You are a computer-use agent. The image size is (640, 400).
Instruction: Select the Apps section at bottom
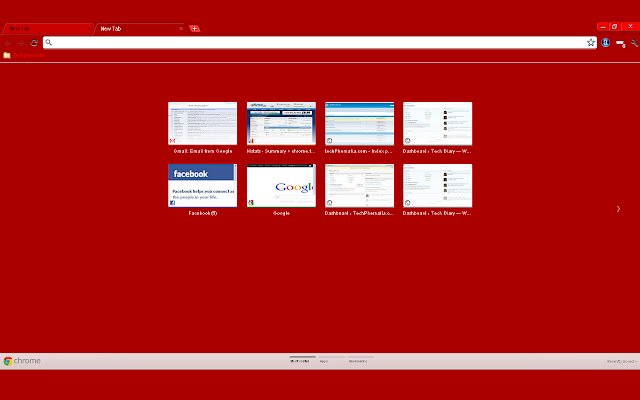tap(324, 361)
